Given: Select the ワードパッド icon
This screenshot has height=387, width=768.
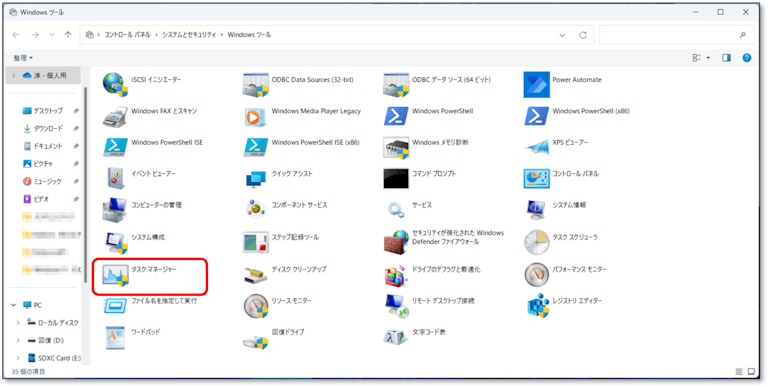Looking at the screenshot, I should tap(116, 338).
